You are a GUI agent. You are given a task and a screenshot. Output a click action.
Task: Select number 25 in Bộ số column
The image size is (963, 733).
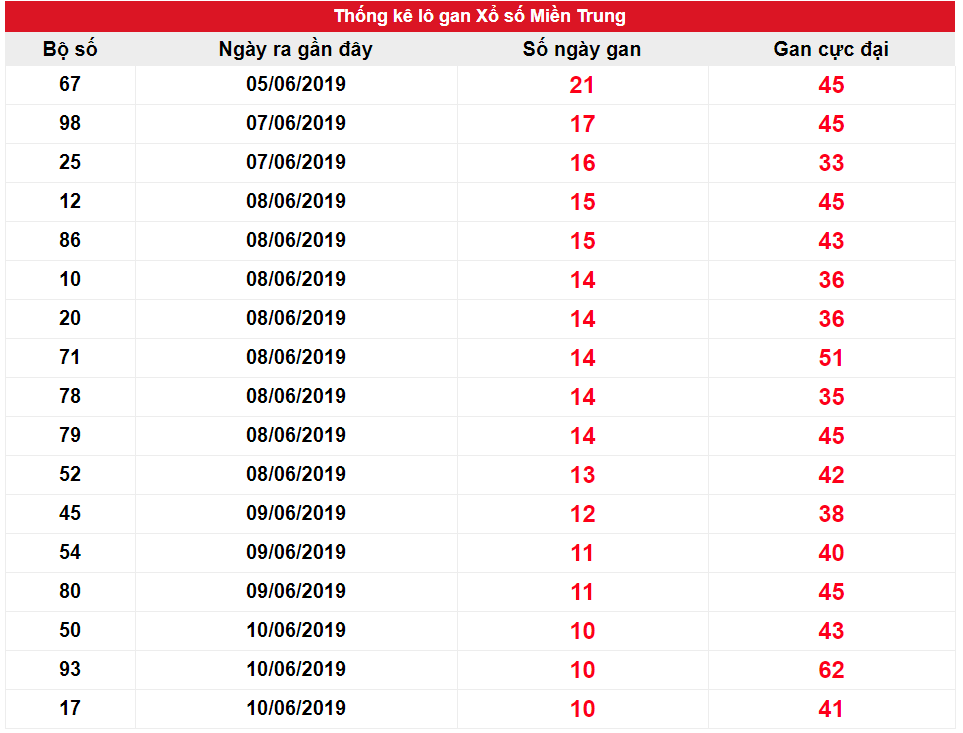pyautogui.click(x=70, y=162)
